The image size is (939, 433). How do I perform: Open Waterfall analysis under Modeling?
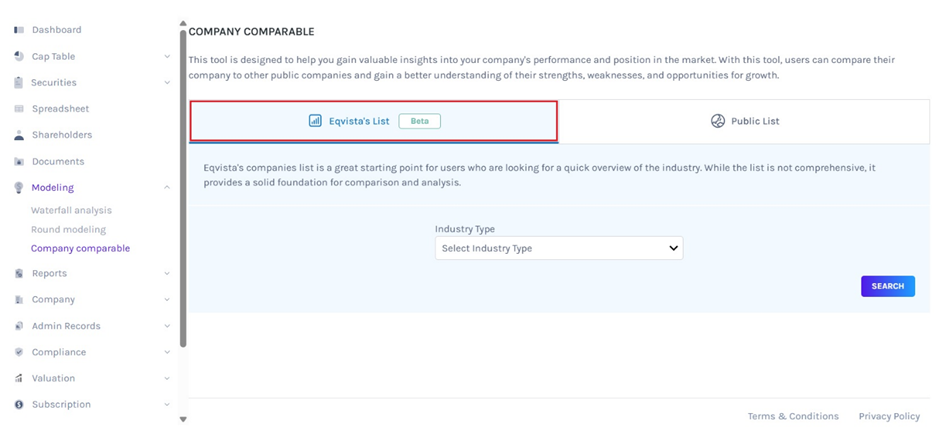point(71,211)
